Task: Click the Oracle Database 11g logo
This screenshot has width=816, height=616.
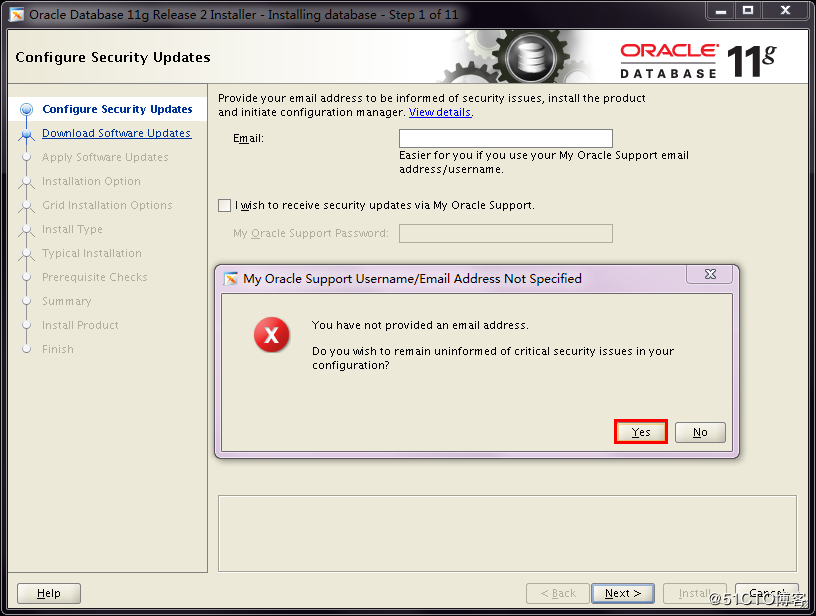Action: [698, 60]
